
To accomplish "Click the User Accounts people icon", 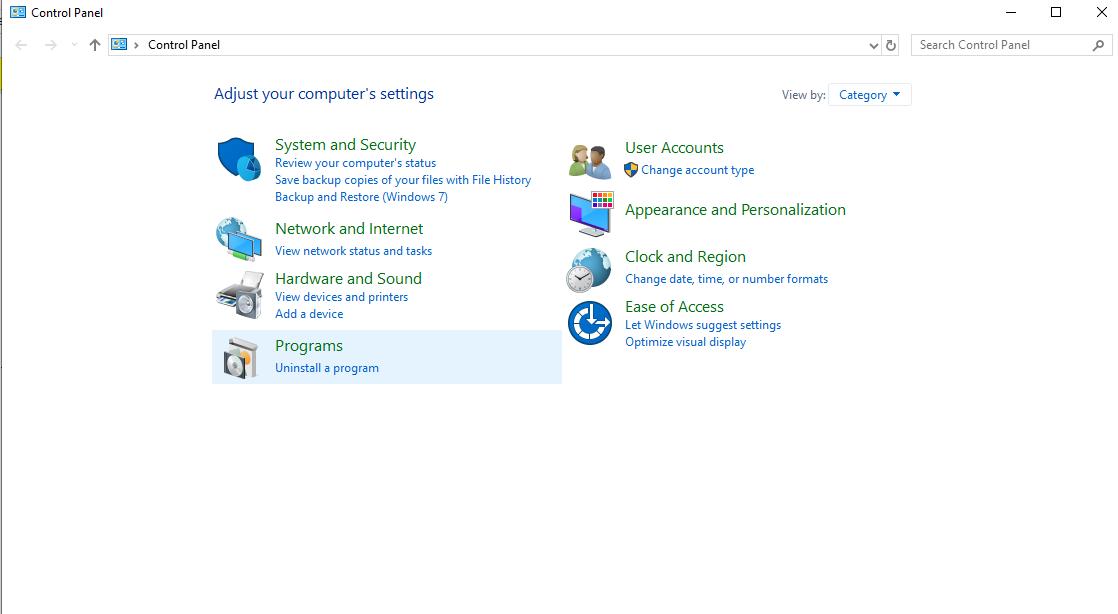I will [590, 160].
